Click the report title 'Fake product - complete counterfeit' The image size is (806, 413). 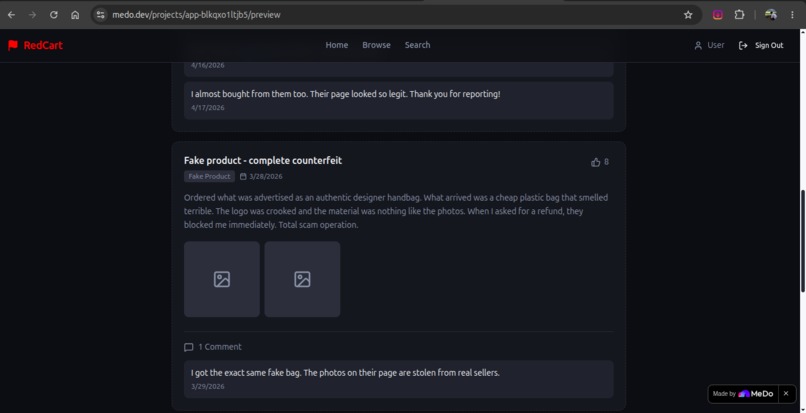click(x=263, y=160)
